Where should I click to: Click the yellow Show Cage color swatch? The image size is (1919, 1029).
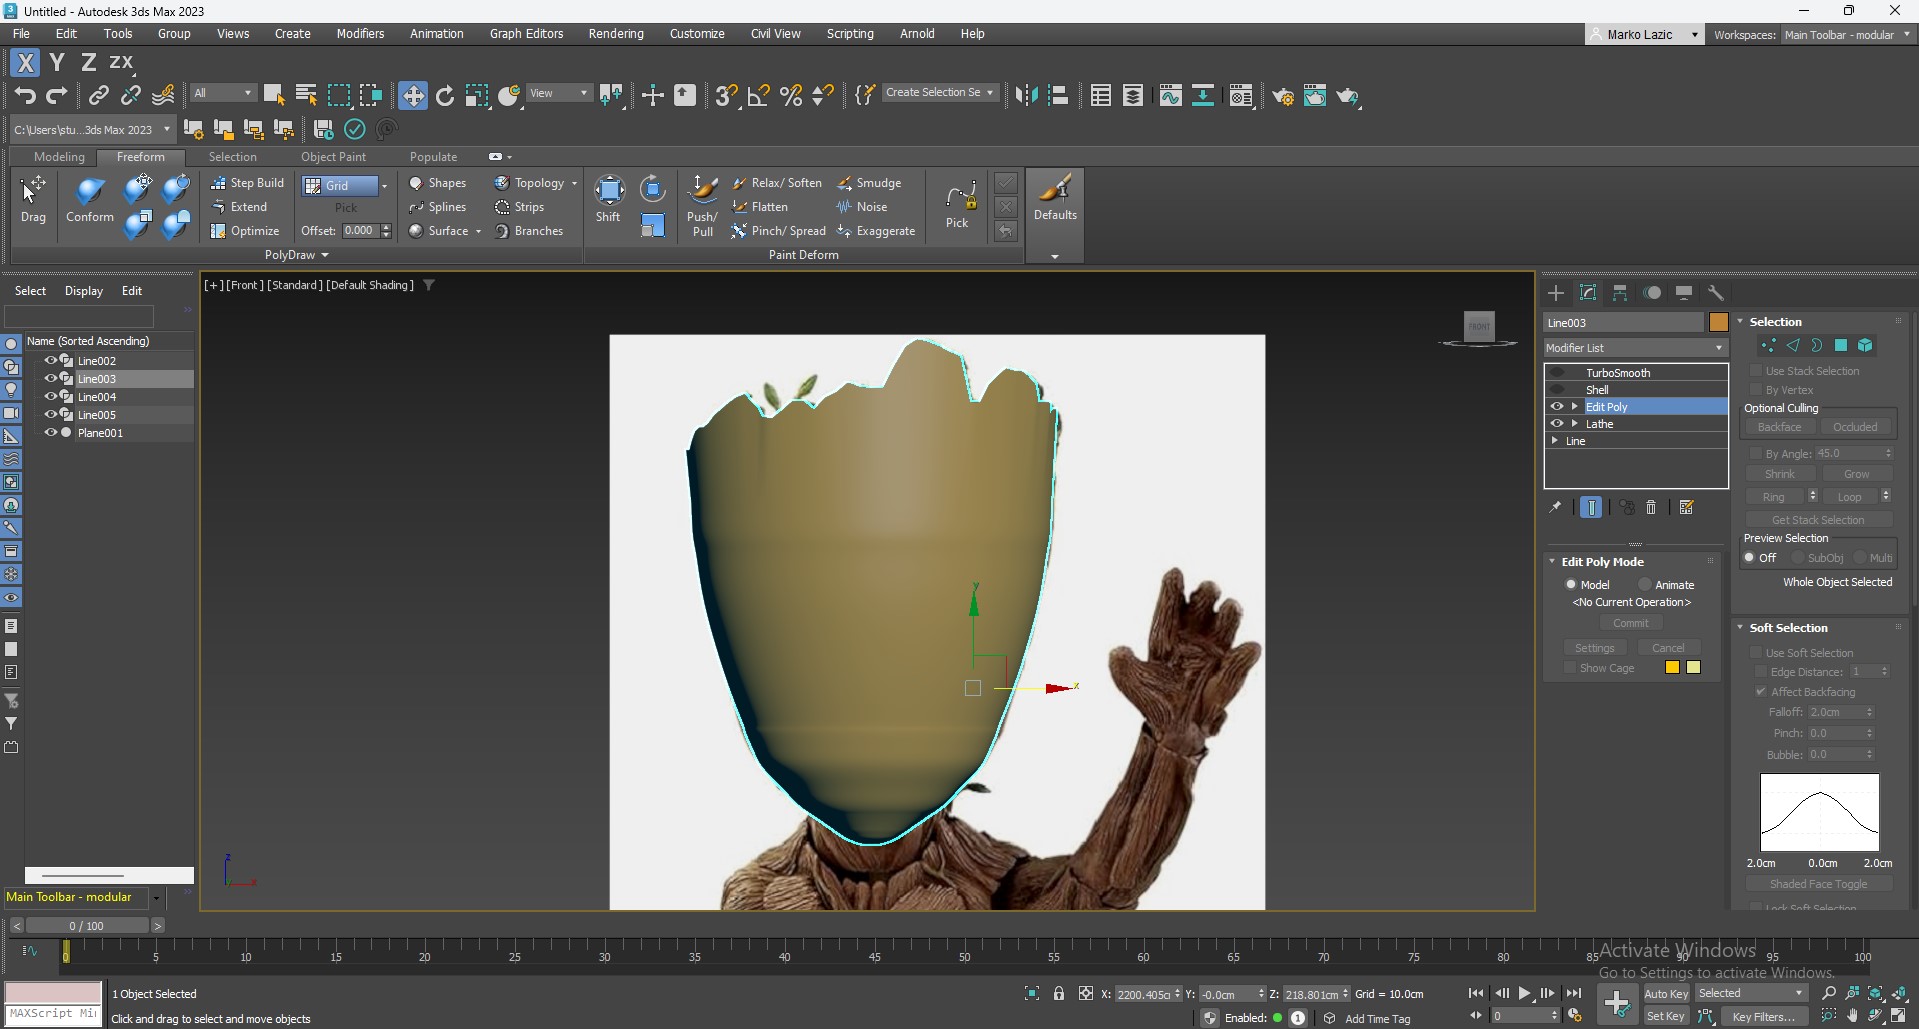point(1693,667)
